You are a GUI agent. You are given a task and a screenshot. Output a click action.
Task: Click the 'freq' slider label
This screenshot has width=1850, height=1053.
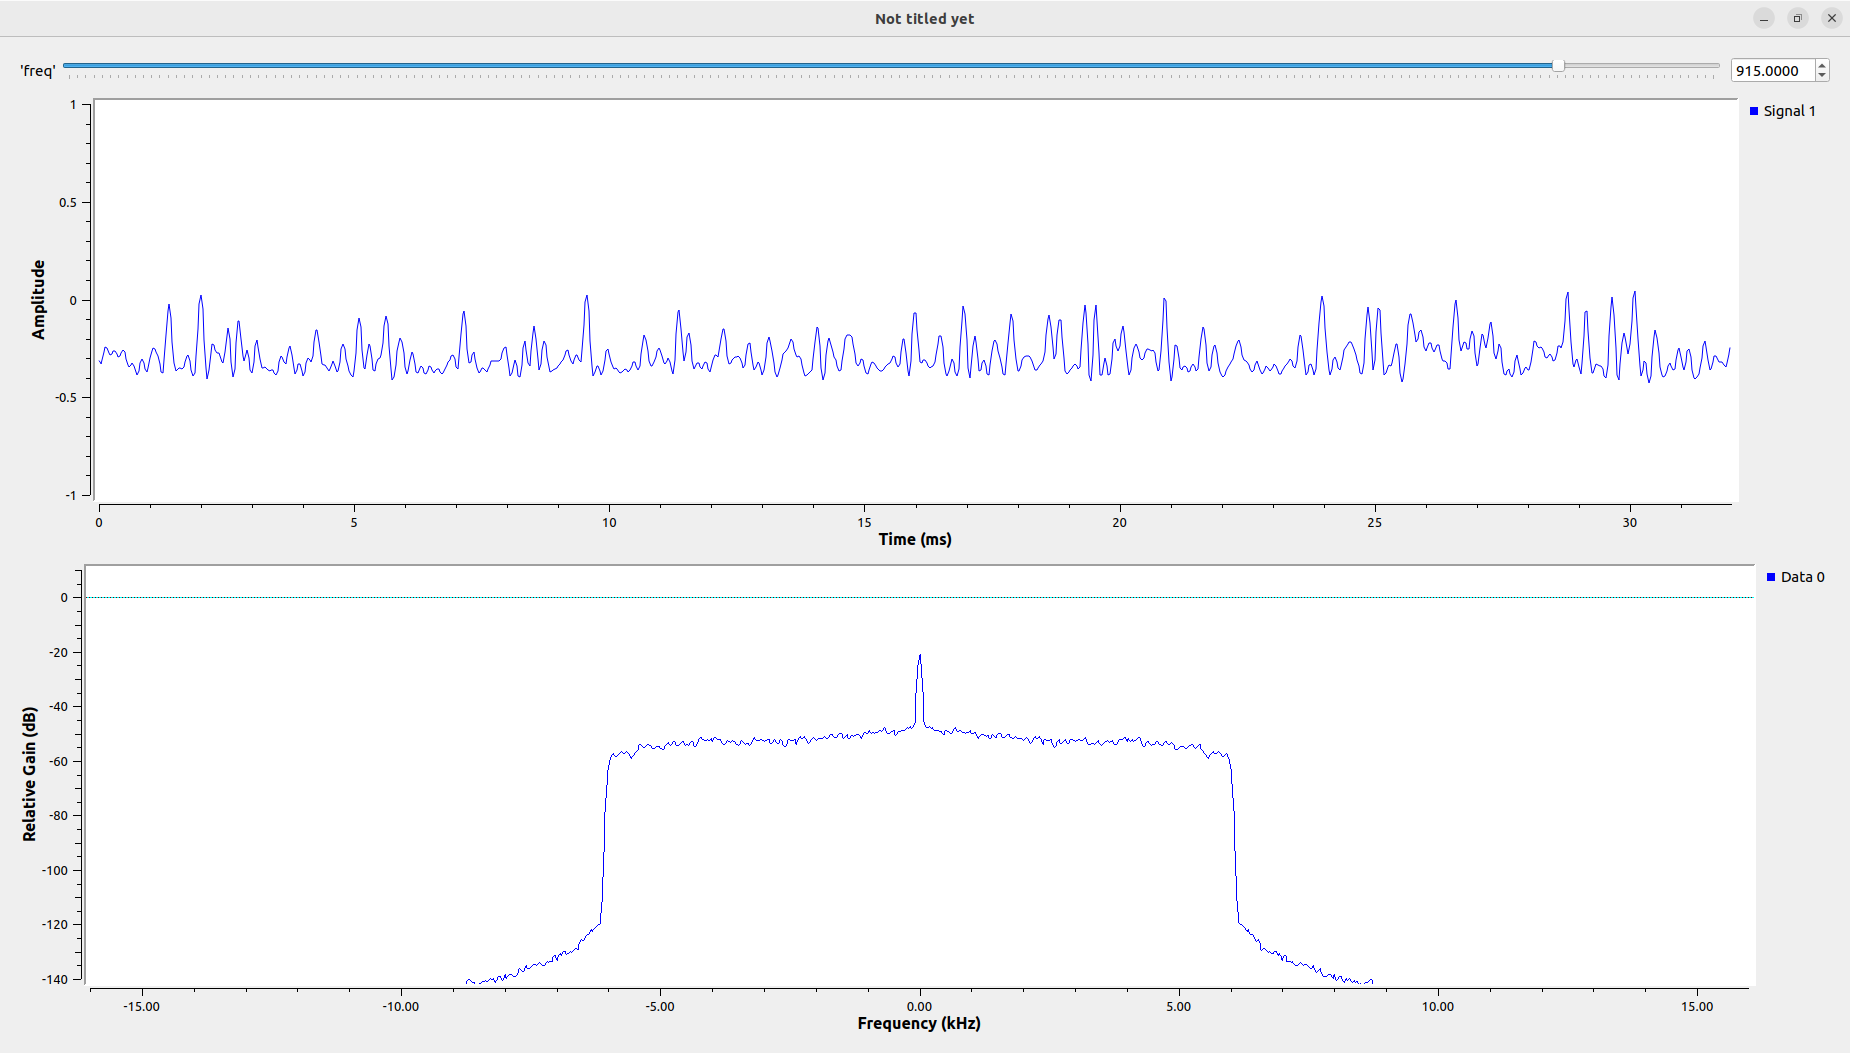point(38,71)
